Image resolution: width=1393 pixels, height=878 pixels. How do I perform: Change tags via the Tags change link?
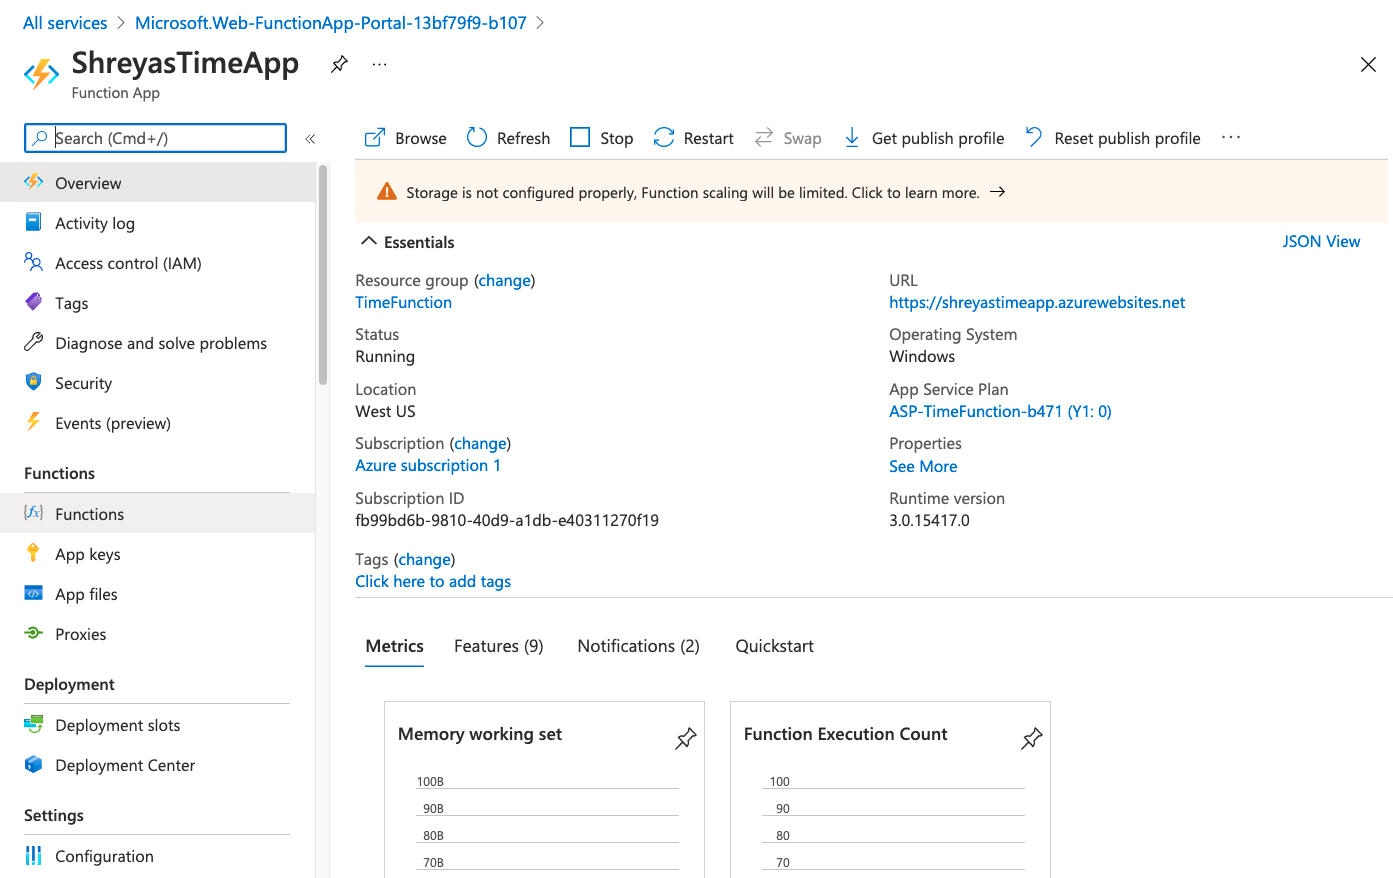coord(425,559)
